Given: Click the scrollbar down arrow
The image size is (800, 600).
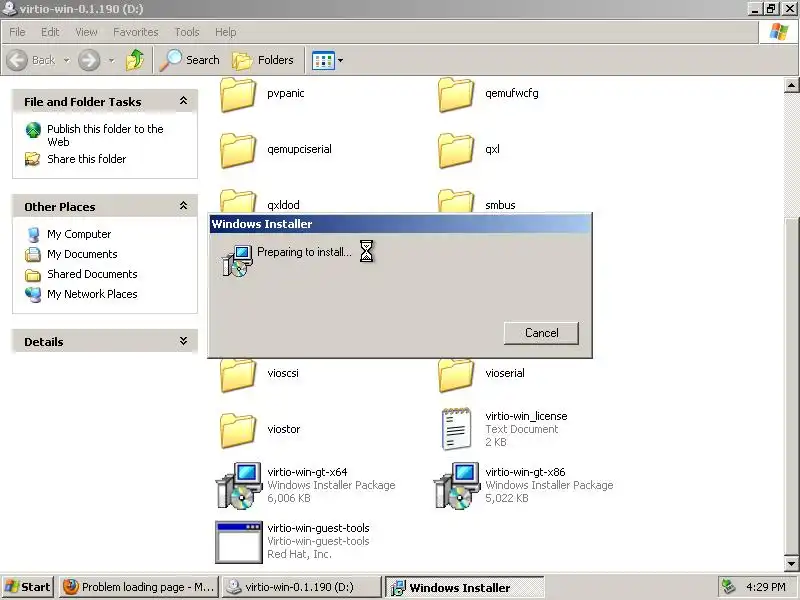Looking at the screenshot, I should click(791, 564).
